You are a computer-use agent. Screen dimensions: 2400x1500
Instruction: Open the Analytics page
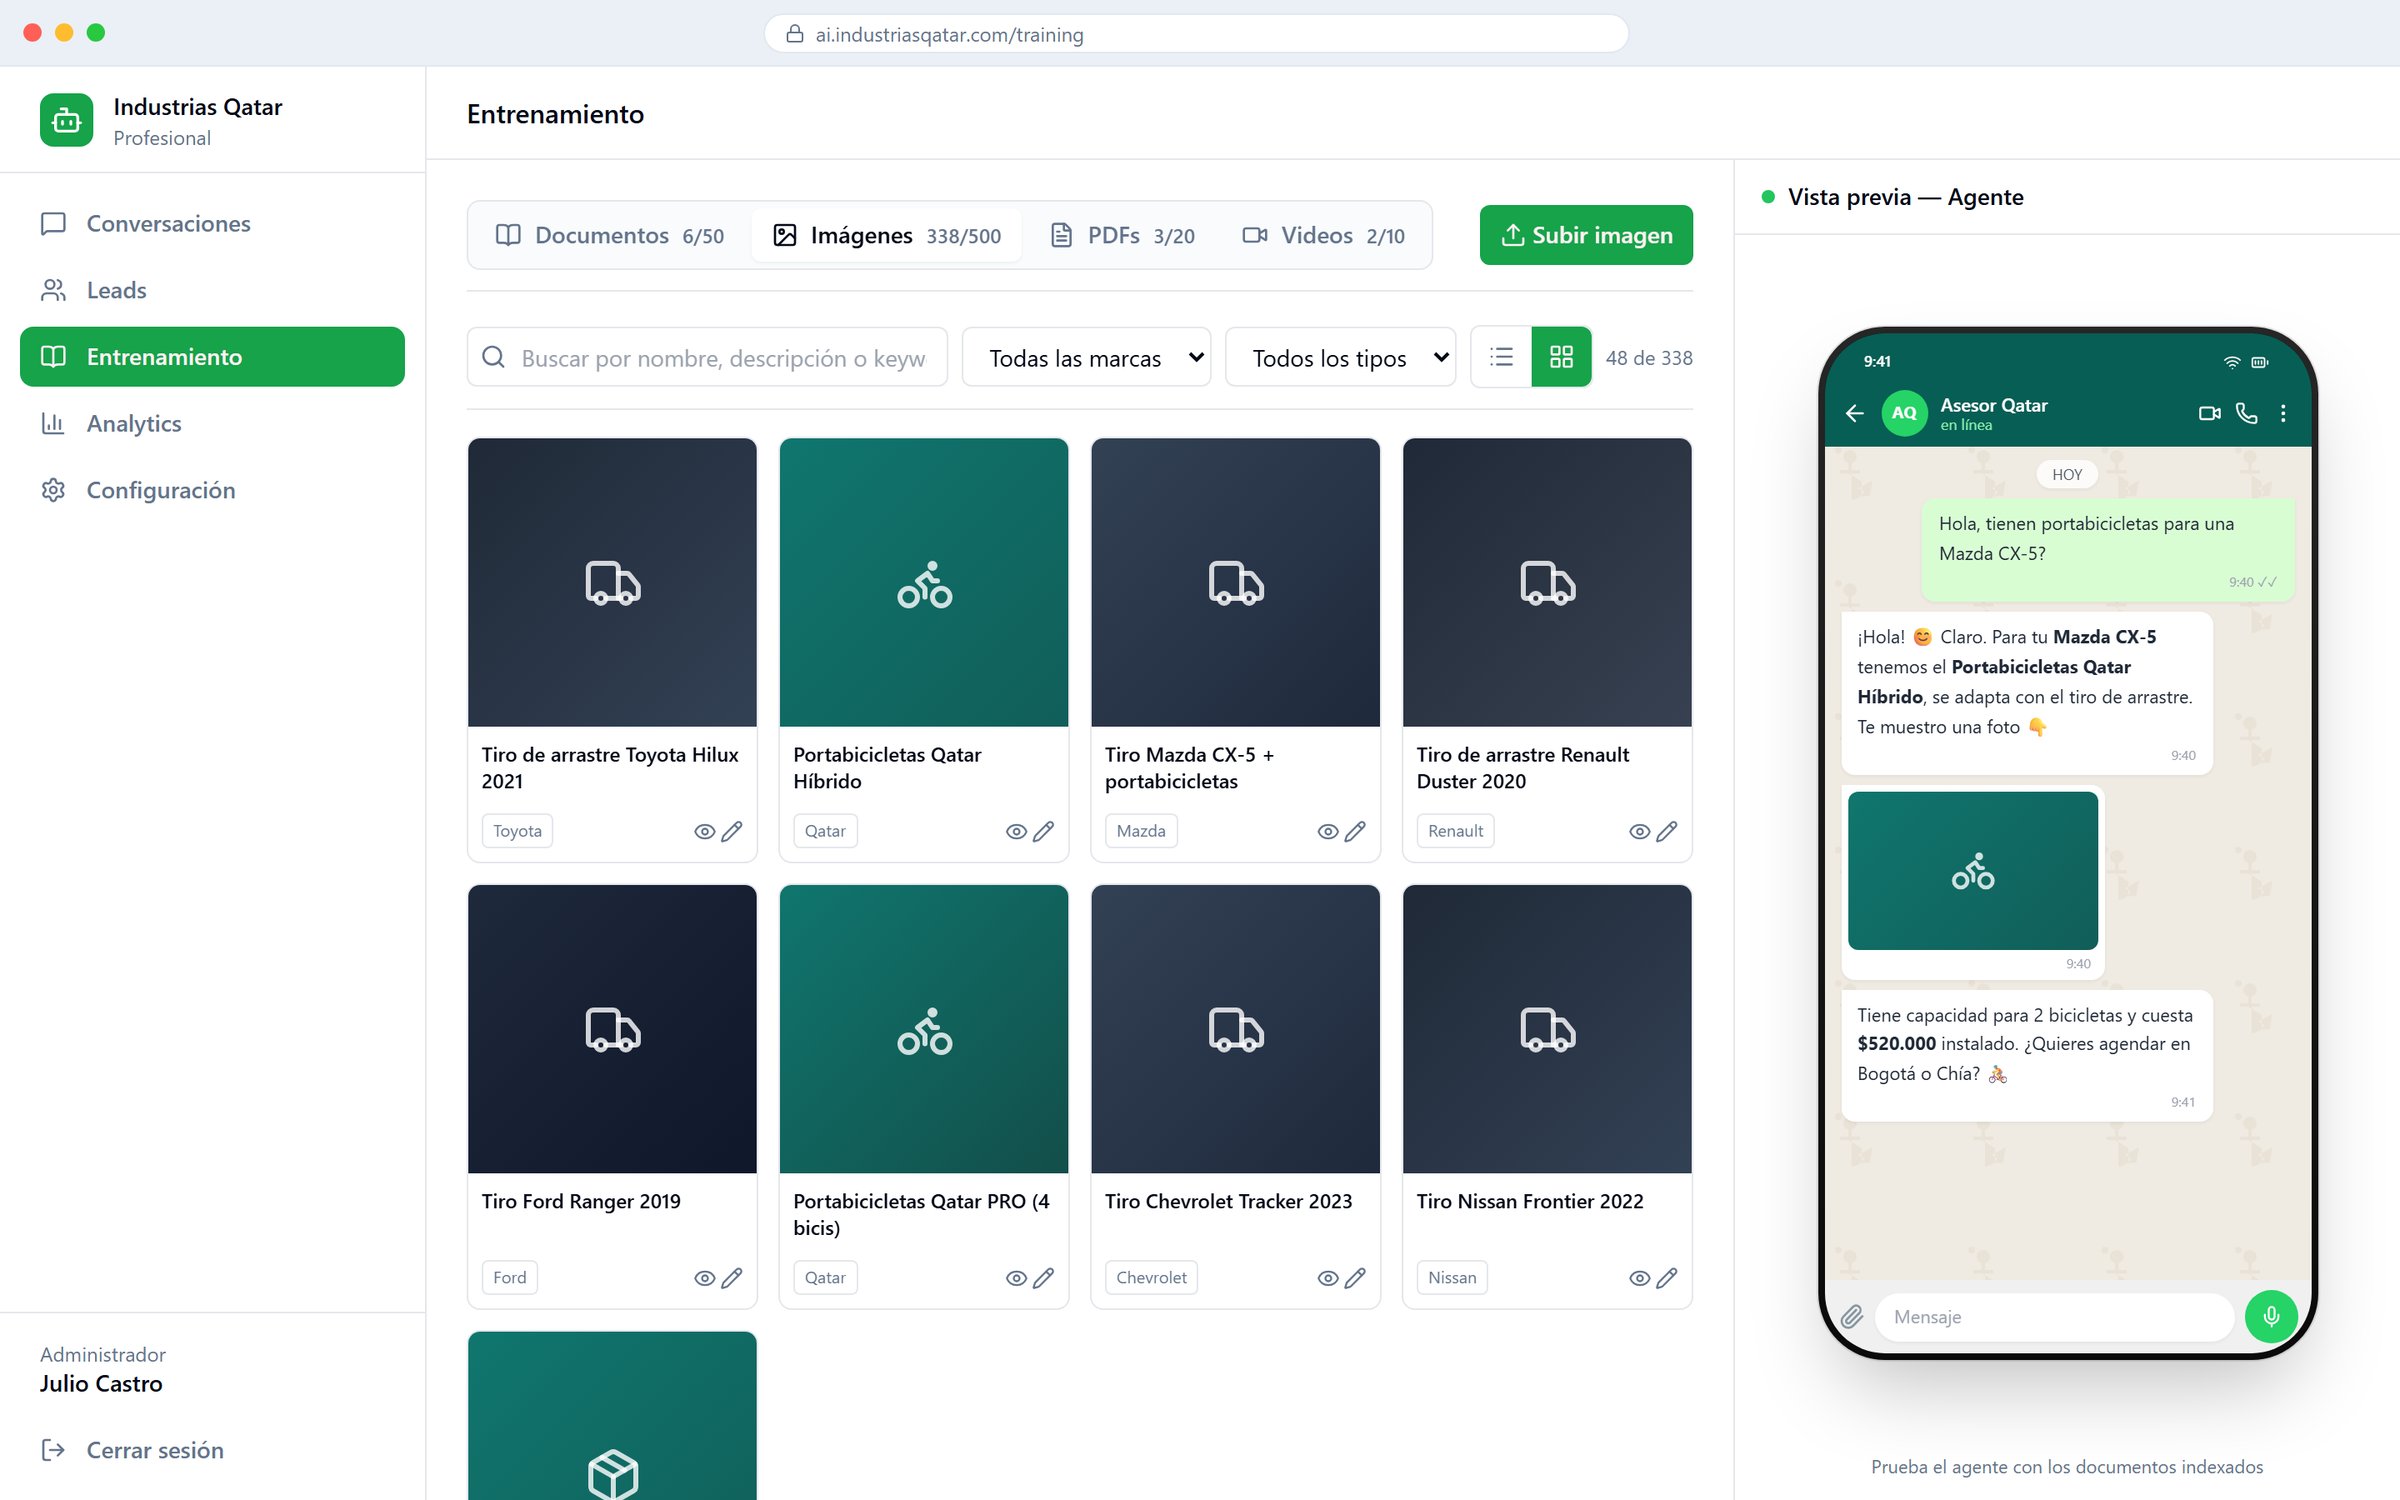tap(212, 423)
